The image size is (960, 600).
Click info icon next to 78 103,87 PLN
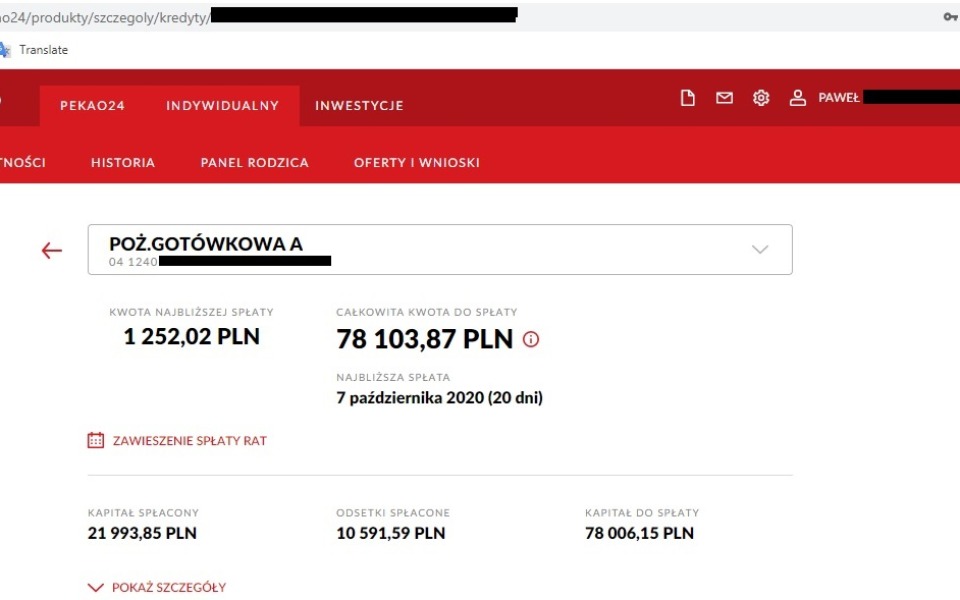pos(531,339)
